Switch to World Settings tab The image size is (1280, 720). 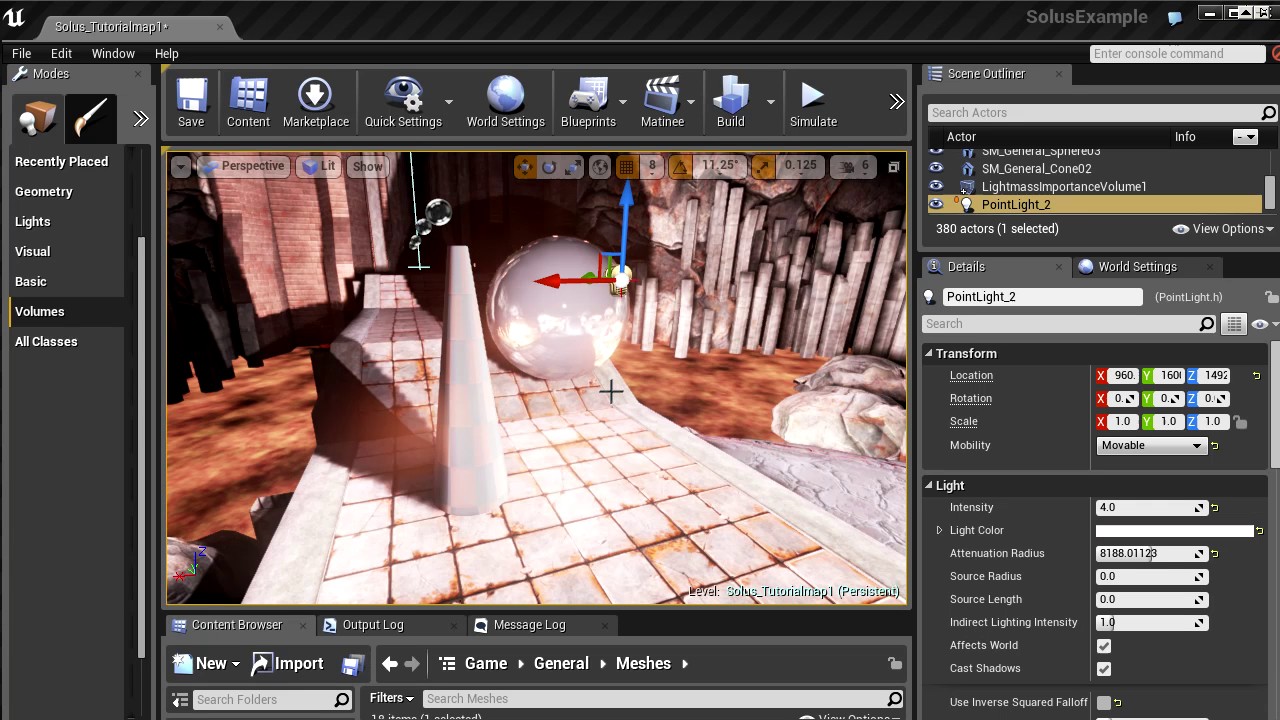tap(1137, 267)
